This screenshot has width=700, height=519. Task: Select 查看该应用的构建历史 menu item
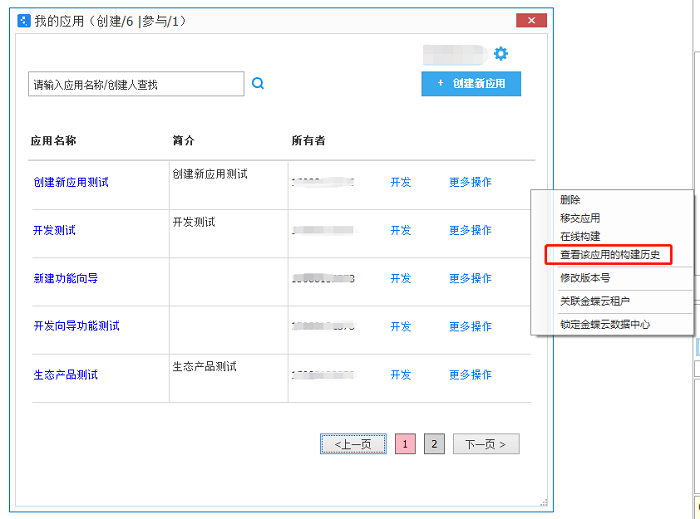coord(609,255)
